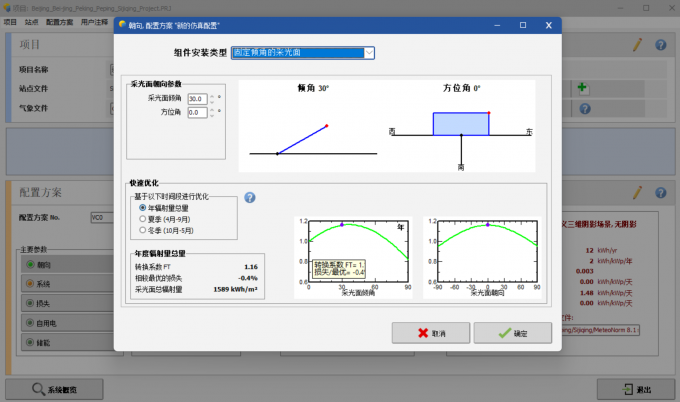Close the orientation dialog with the X button
The width and height of the screenshot is (680, 402).
[x=549, y=25]
